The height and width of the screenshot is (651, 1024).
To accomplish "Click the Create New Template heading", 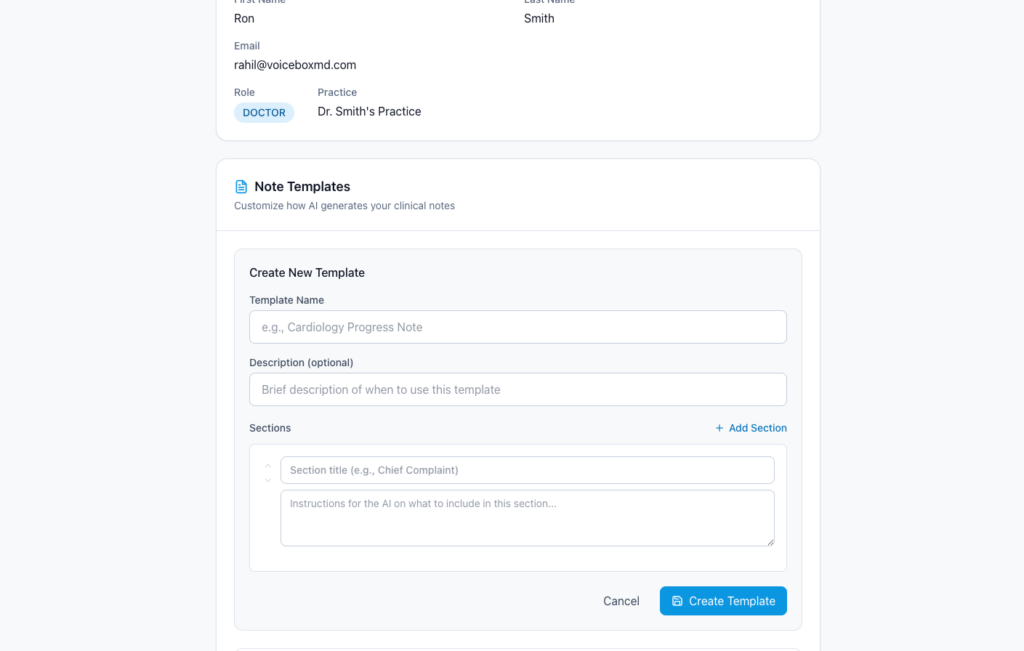I will click(307, 273).
